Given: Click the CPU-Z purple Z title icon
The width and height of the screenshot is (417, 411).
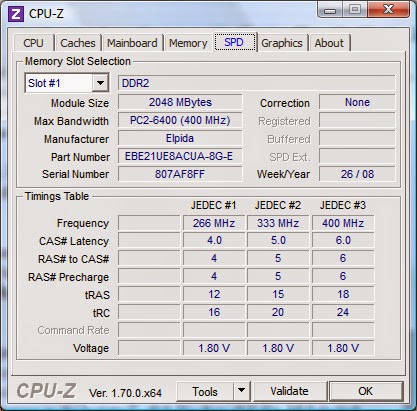Looking at the screenshot, I should click(16, 14).
